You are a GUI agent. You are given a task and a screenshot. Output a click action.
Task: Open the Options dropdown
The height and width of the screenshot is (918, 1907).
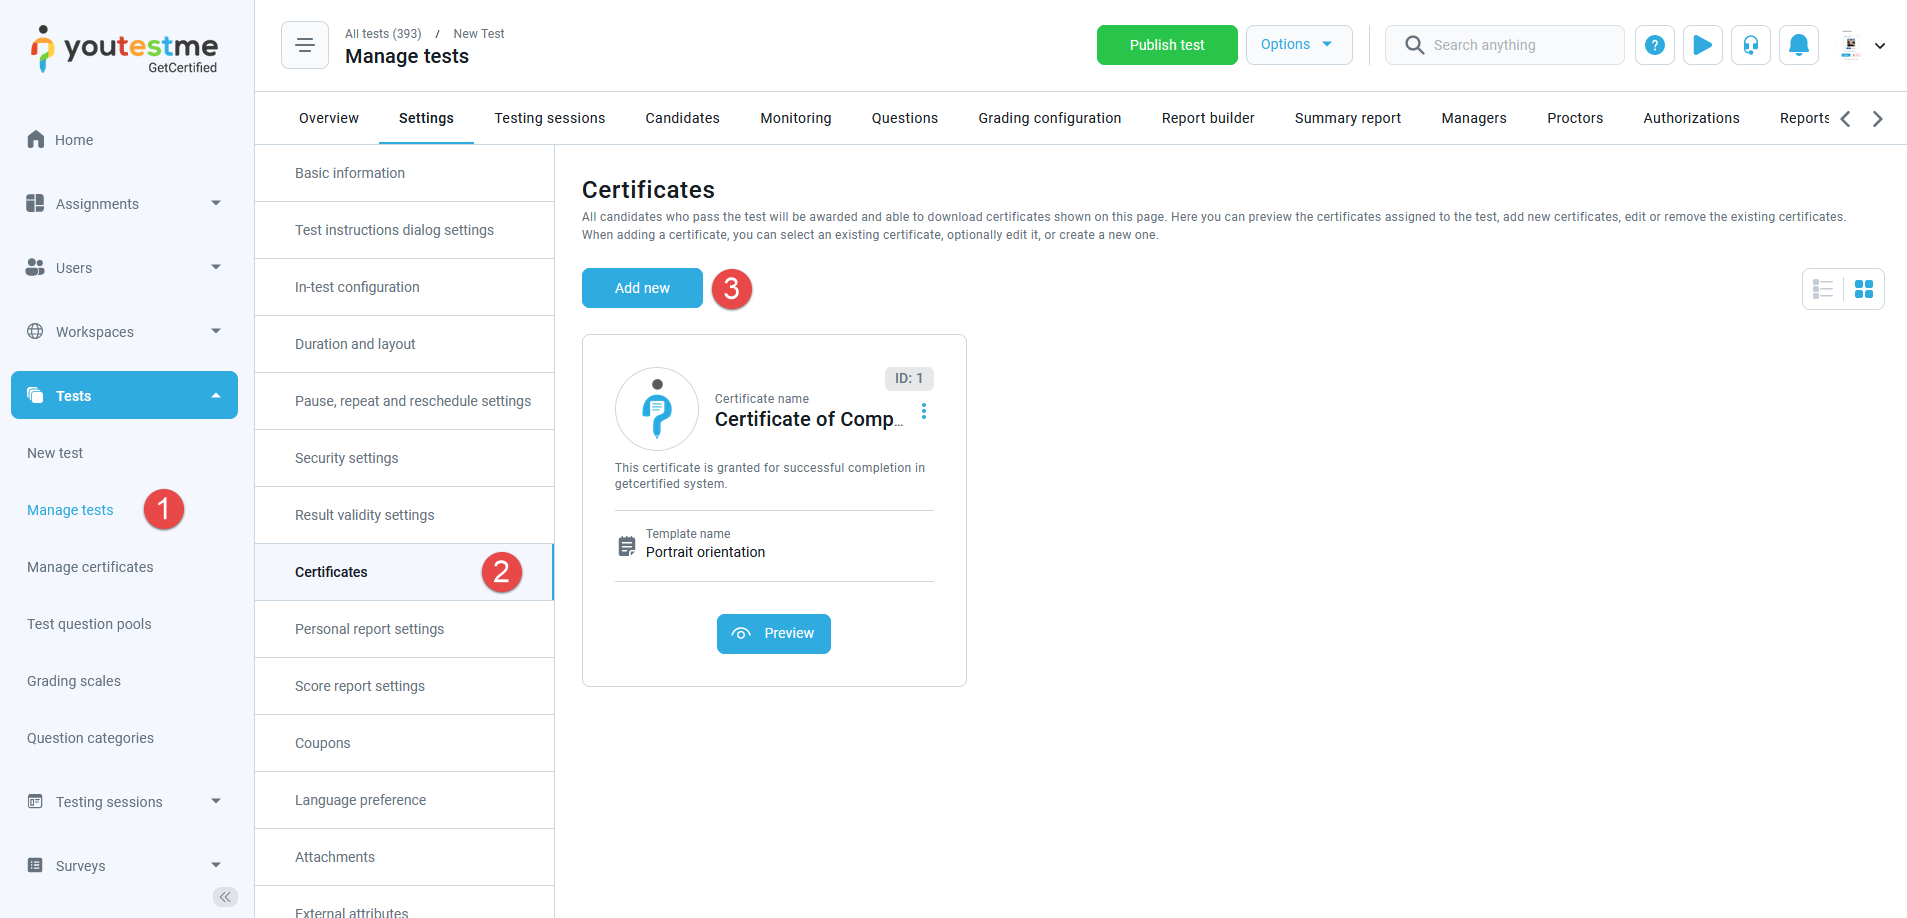(1298, 45)
